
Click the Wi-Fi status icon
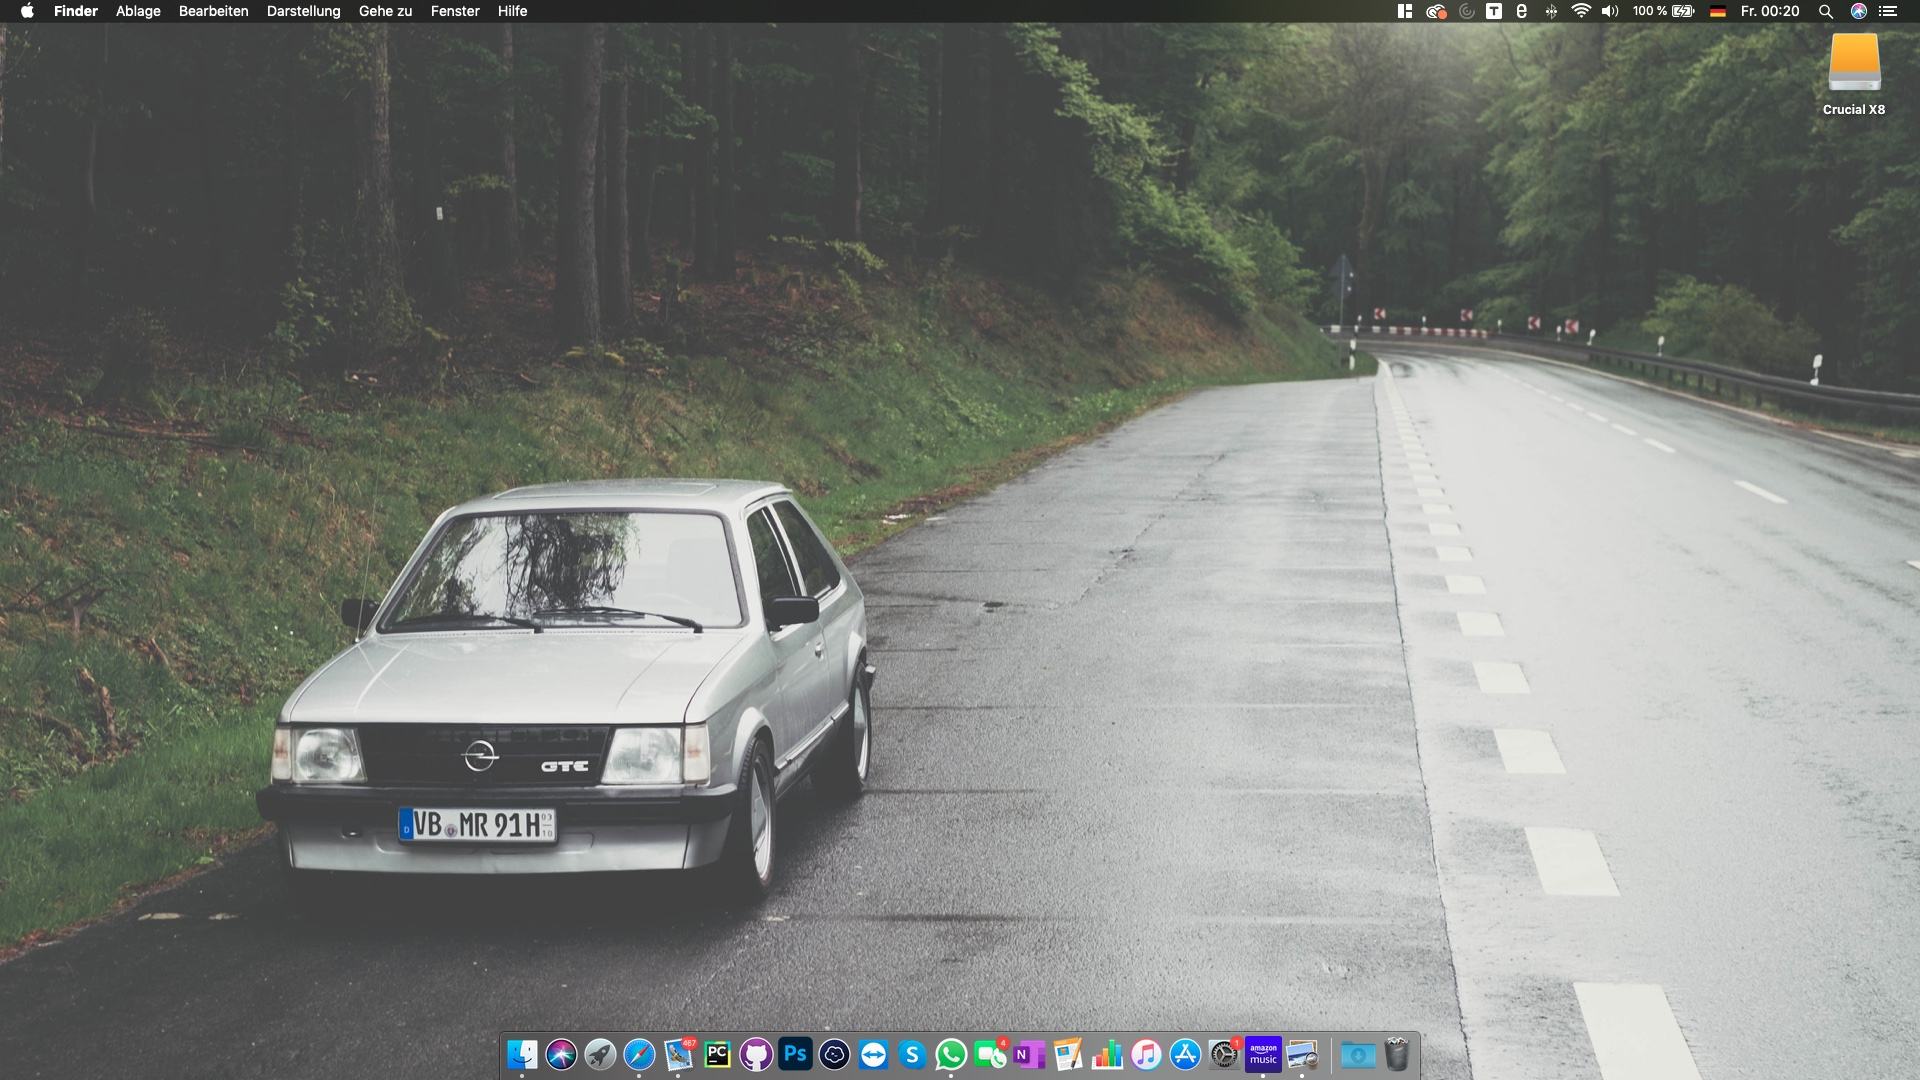(1581, 11)
